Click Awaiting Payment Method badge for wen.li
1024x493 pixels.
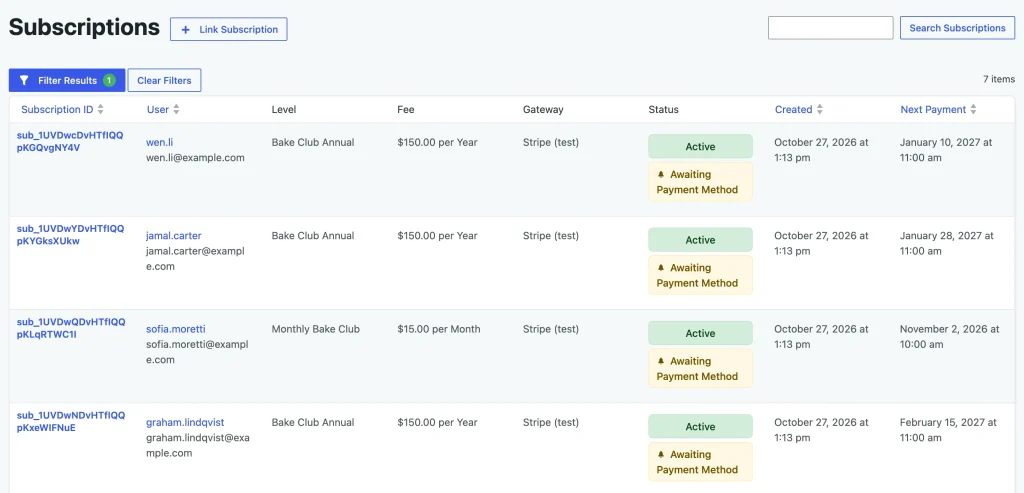(700, 182)
